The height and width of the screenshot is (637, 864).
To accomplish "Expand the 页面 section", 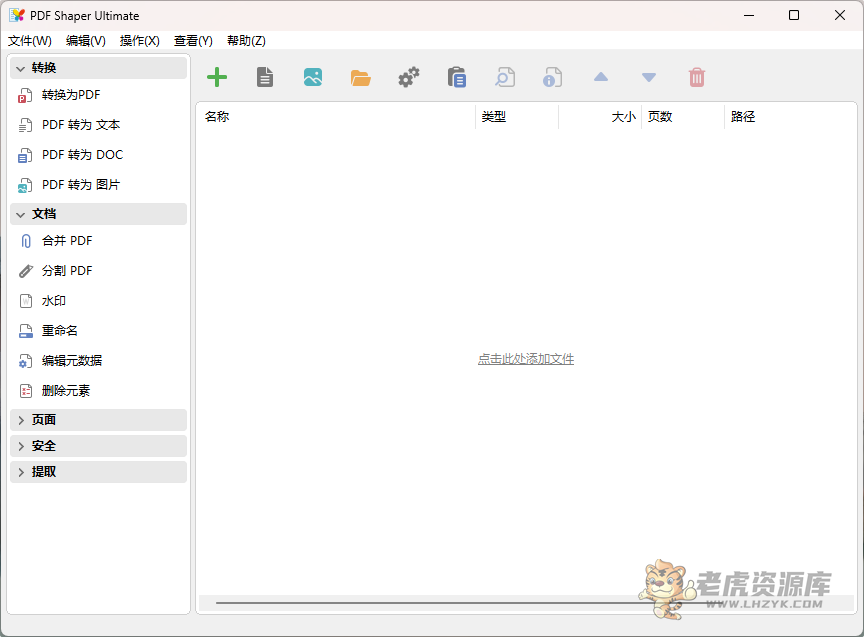I will pyautogui.click(x=98, y=420).
